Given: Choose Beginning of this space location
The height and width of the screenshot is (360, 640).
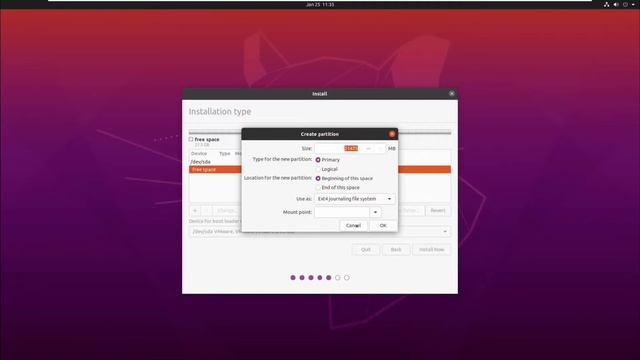Looking at the screenshot, I should [318, 178].
